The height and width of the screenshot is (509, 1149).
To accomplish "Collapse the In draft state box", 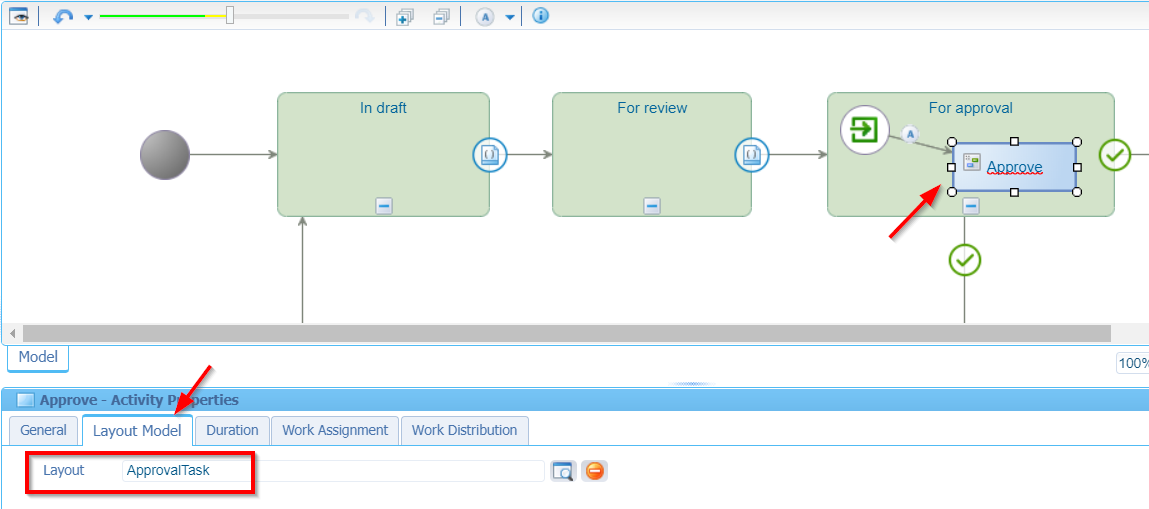I will click(x=384, y=206).
